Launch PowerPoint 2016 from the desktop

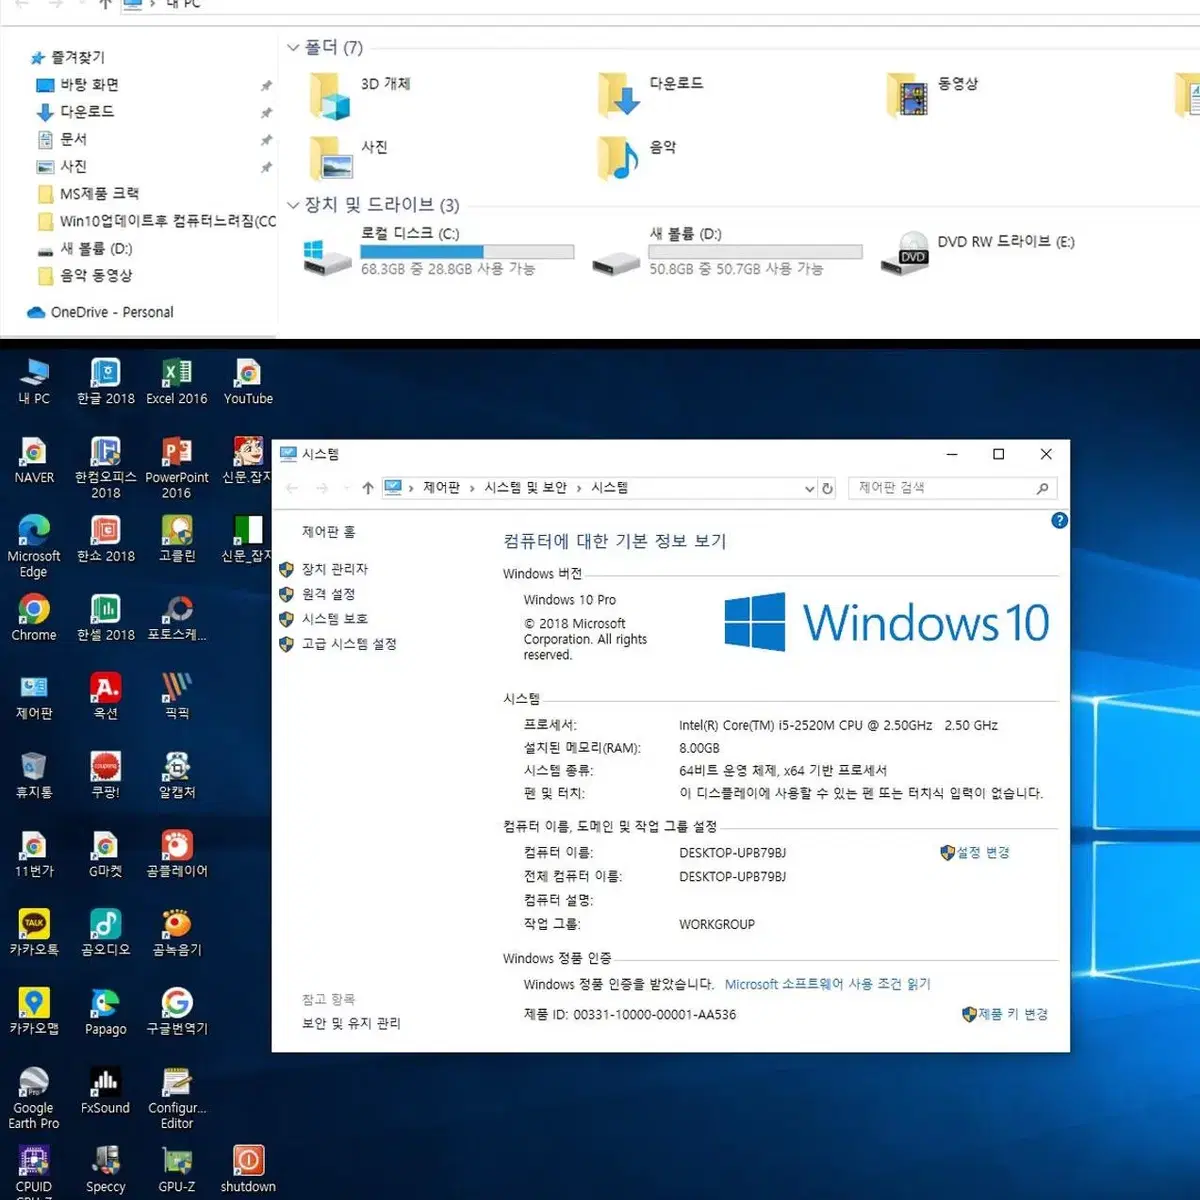click(x=177, y=468)
